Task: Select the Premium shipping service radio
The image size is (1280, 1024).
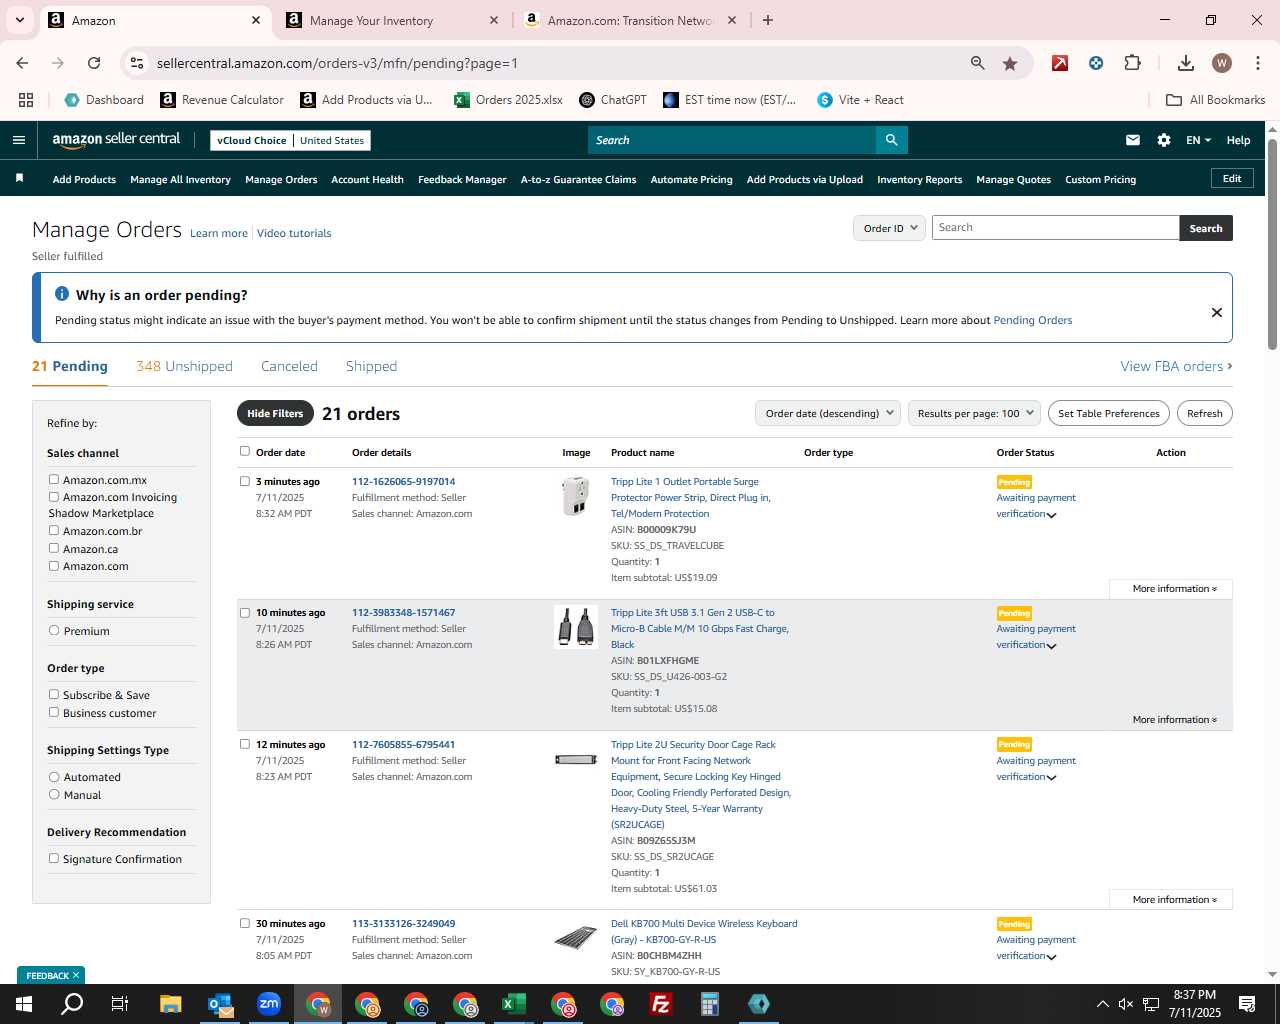Action: pyautogui.click(x=54, y=631)
